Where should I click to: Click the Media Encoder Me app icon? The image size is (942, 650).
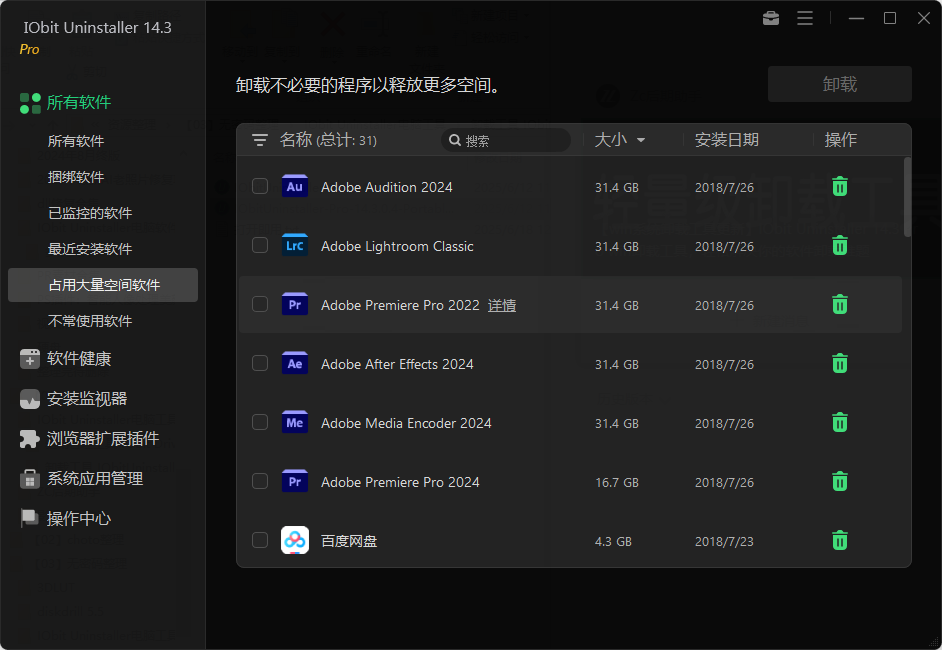tap(294, 422)
